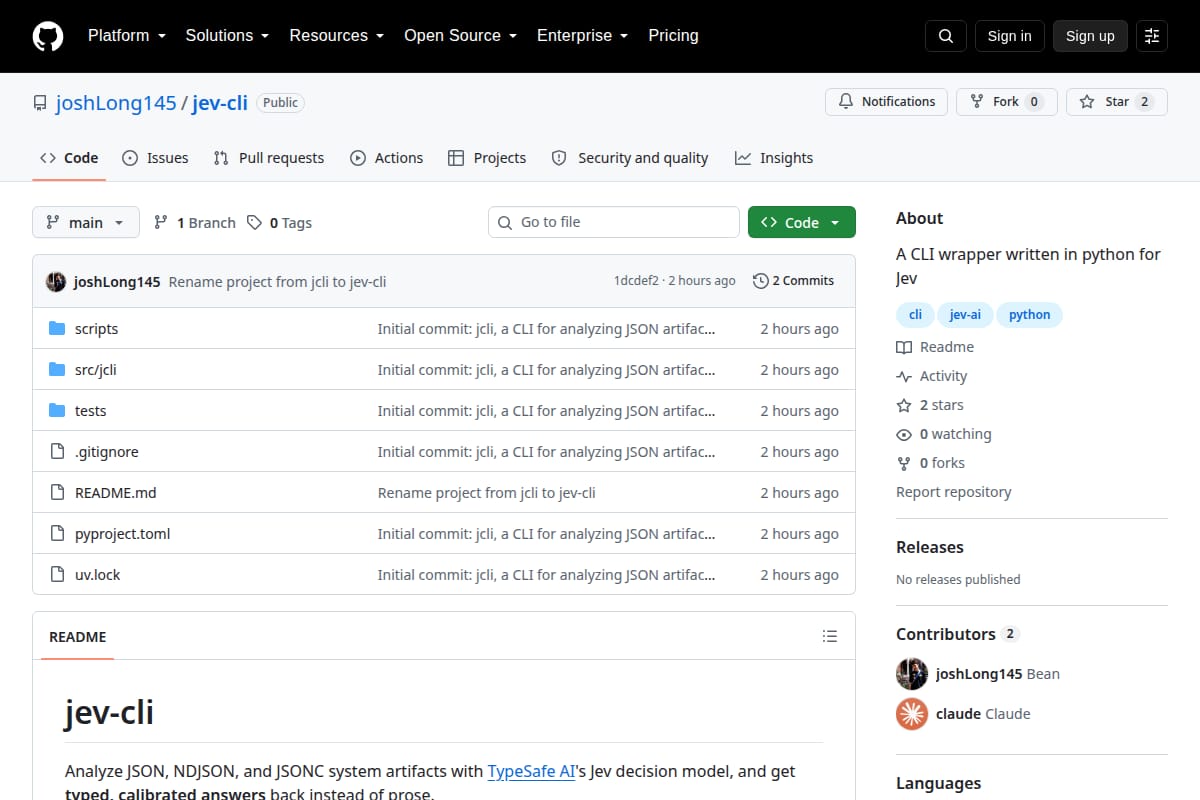Screen dimensions: 1200x800
Task: Star the jev-cli repository
Action: coord(1116,102)
